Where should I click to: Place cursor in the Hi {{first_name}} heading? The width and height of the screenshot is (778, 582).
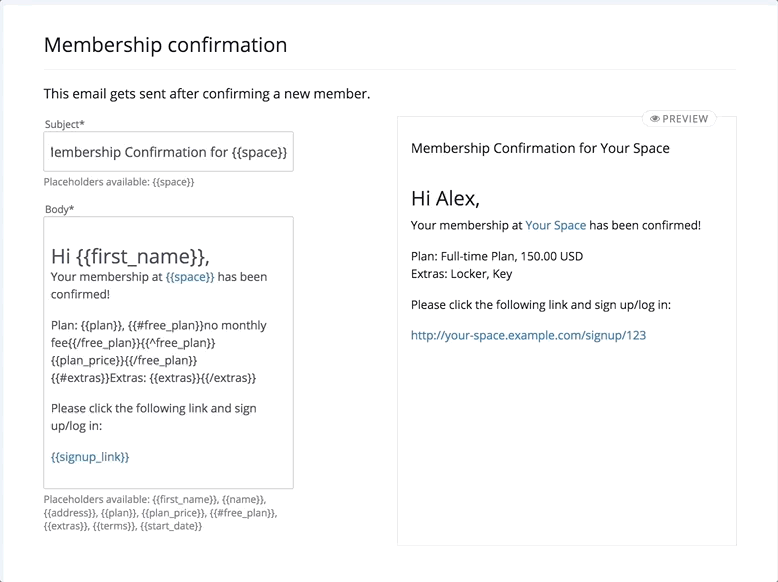tap(130, 255)
